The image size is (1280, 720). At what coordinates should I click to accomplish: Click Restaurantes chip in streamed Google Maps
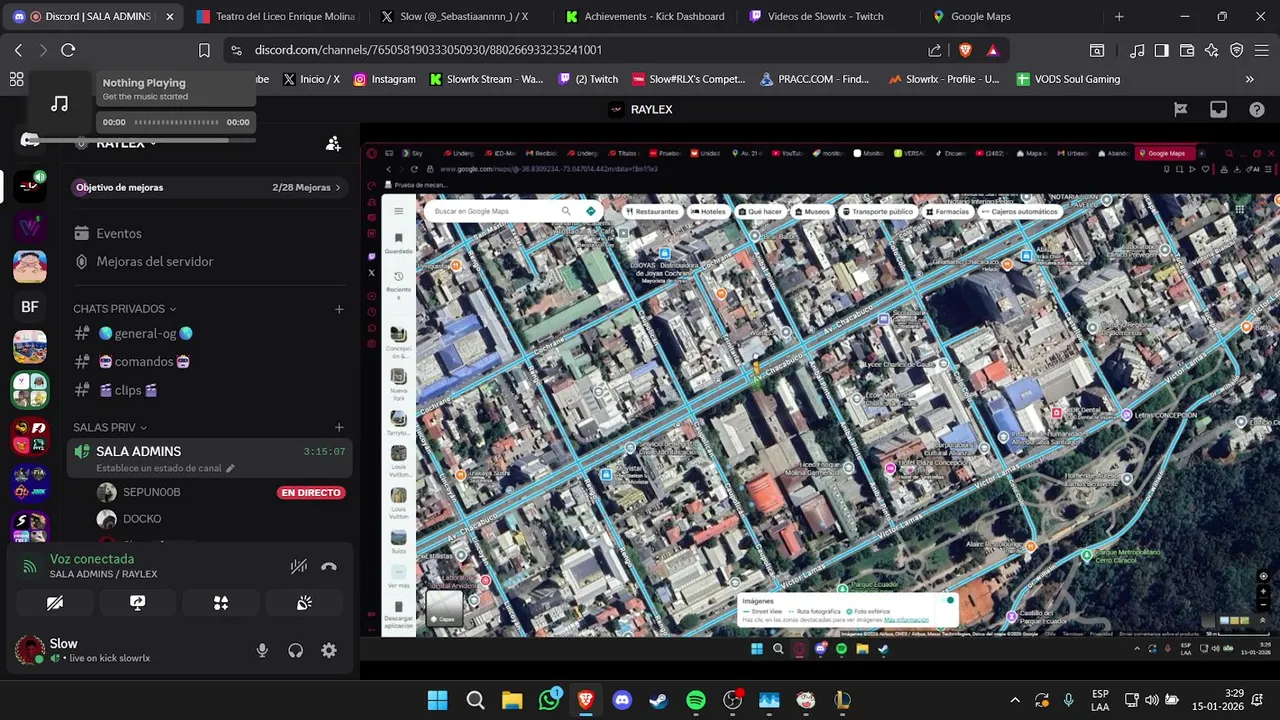coord(651,211)
